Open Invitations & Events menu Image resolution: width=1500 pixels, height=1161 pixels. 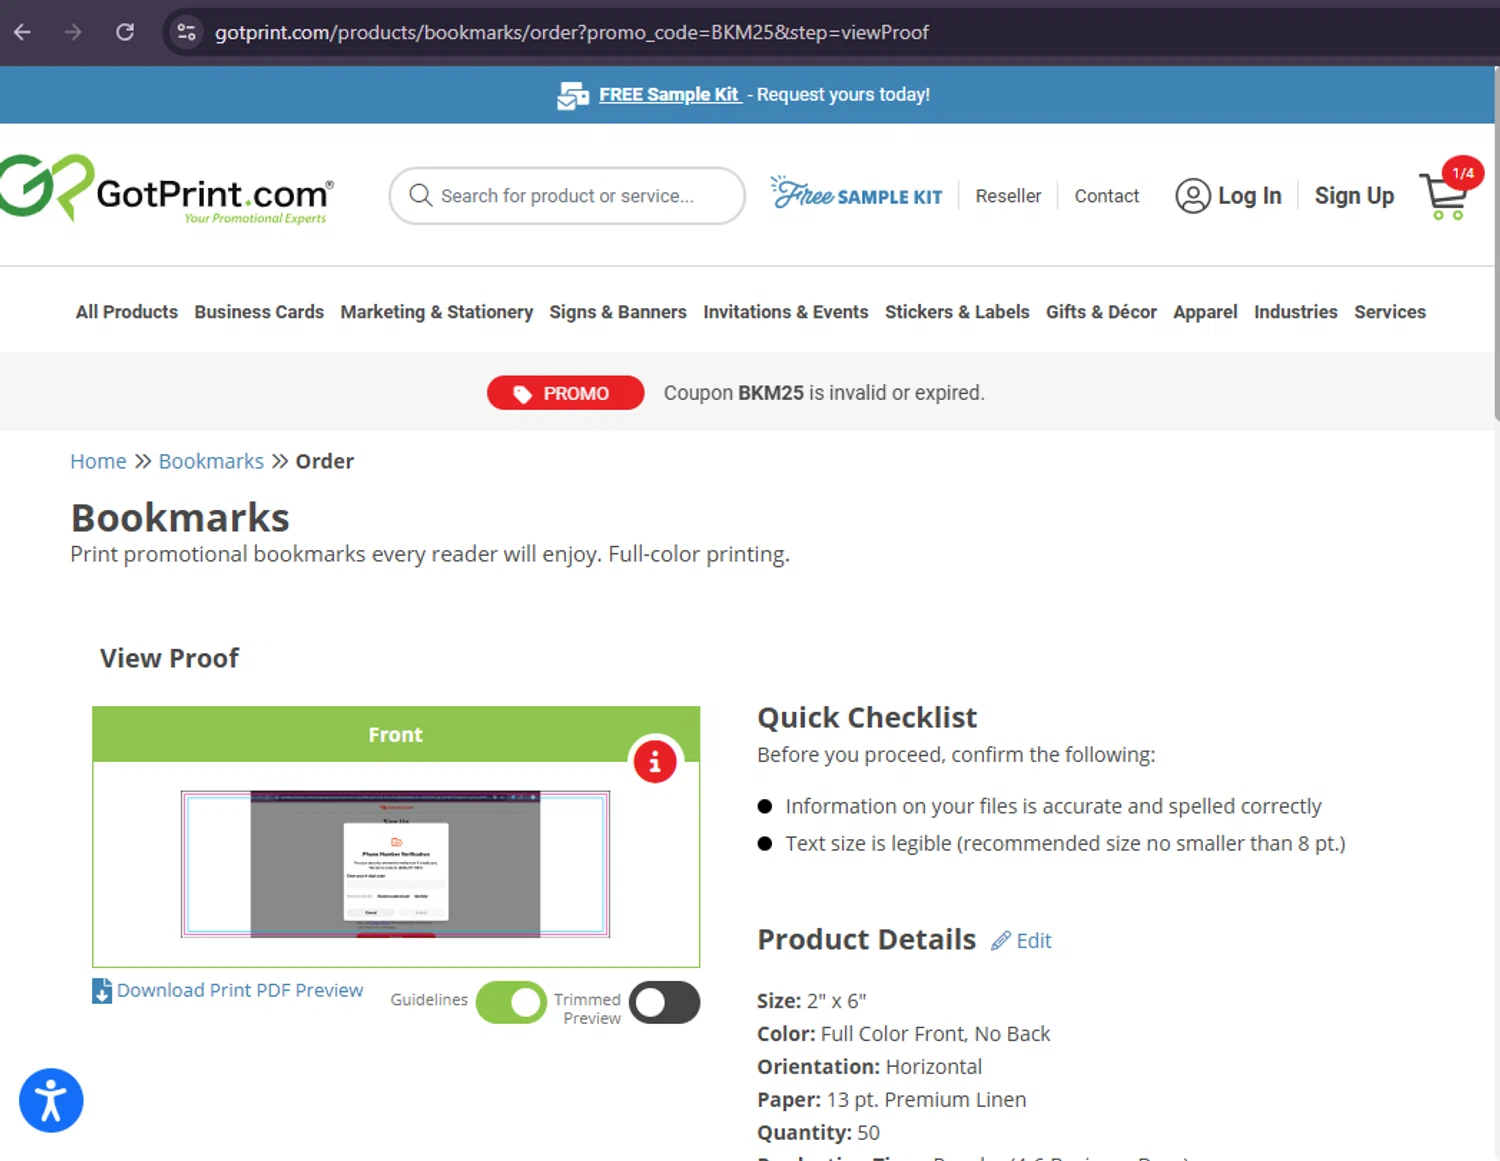tap(786, 312)
